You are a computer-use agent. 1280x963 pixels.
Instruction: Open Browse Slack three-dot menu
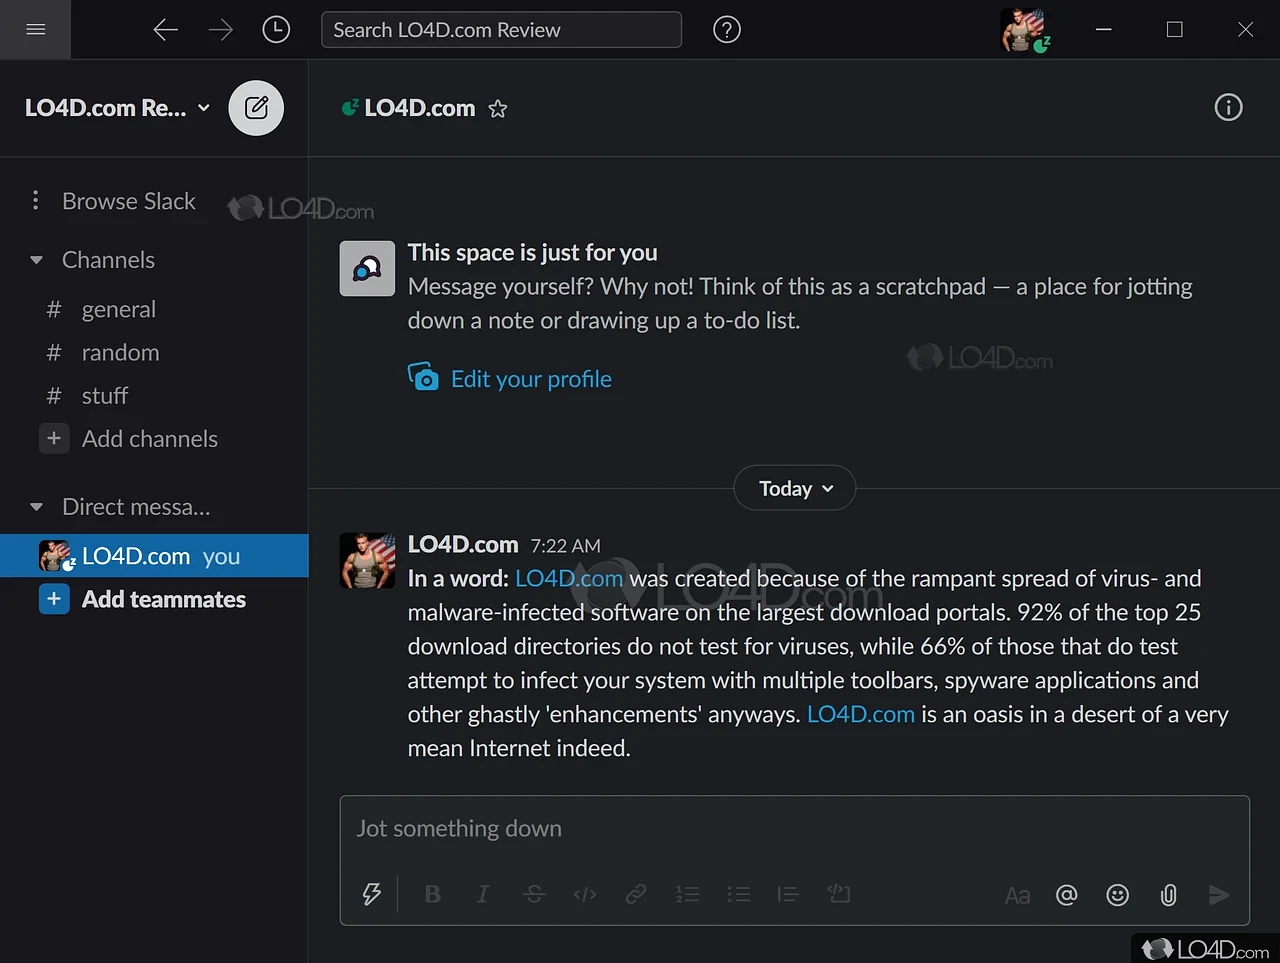tap(36, 201)
